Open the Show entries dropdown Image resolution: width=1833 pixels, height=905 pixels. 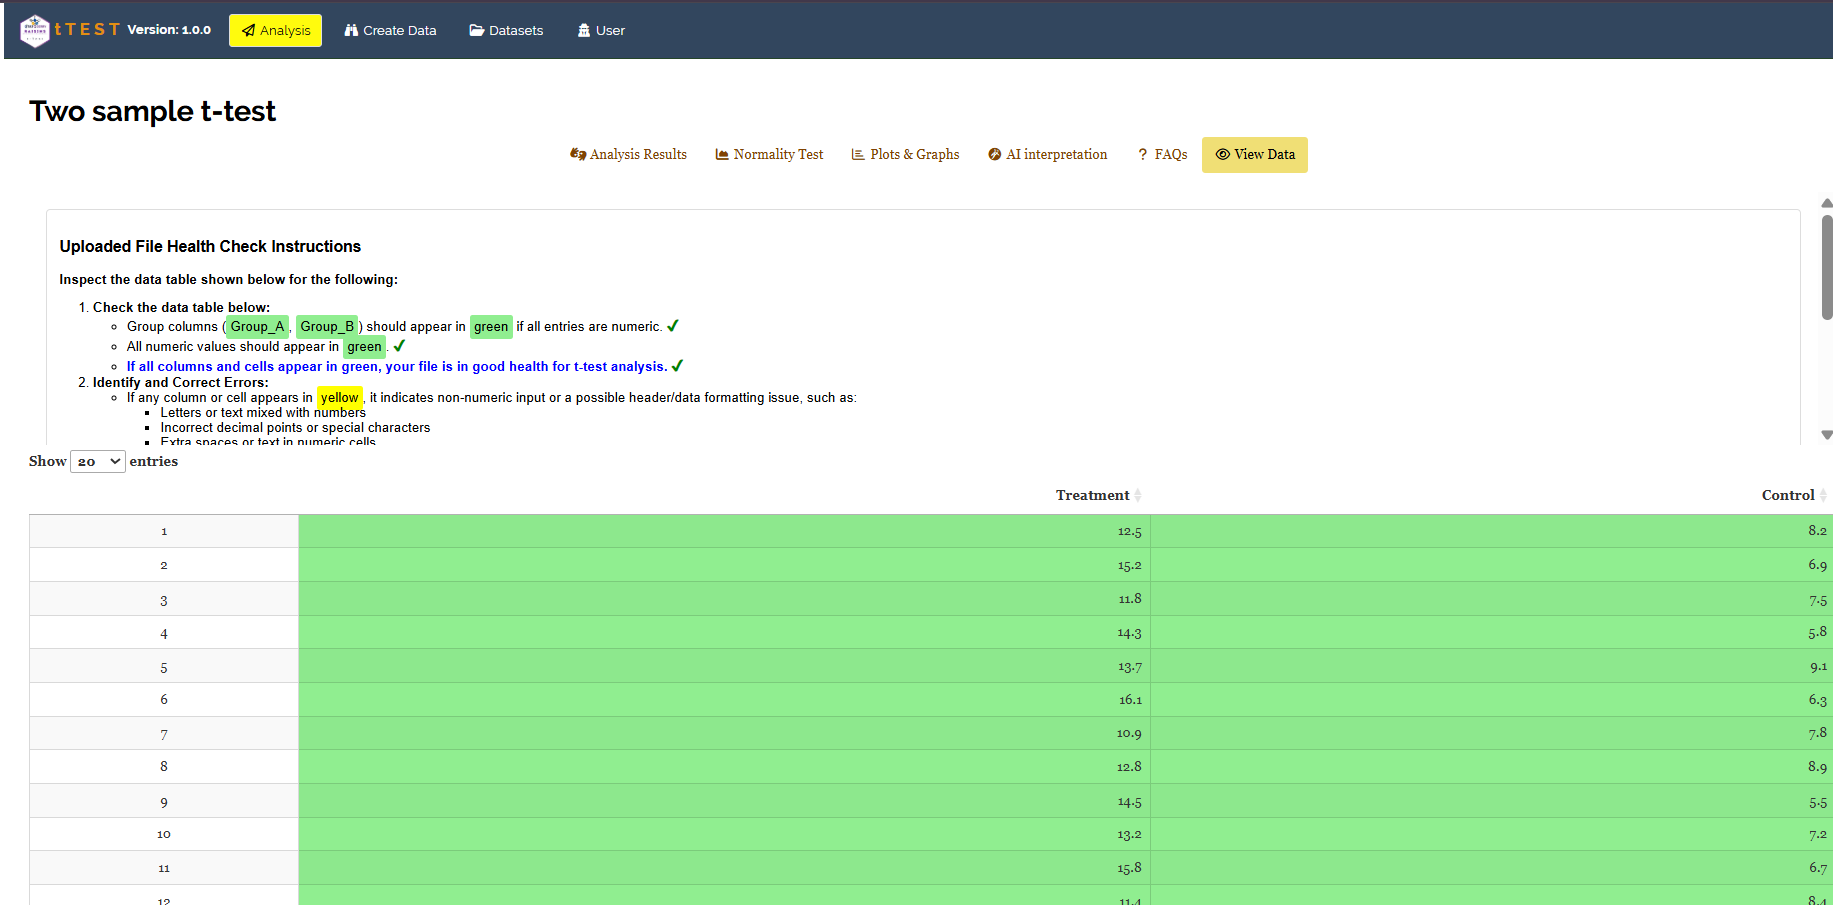98,461
